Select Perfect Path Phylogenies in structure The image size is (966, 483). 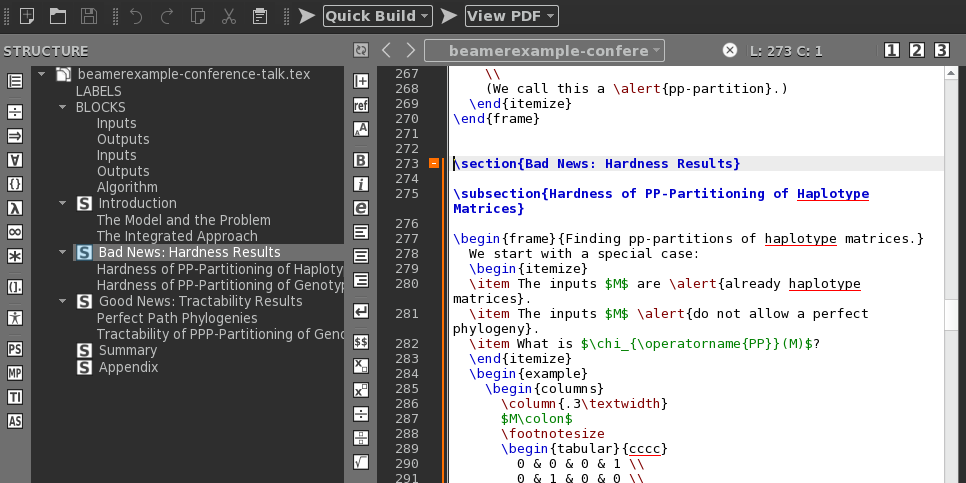(177, 318)
